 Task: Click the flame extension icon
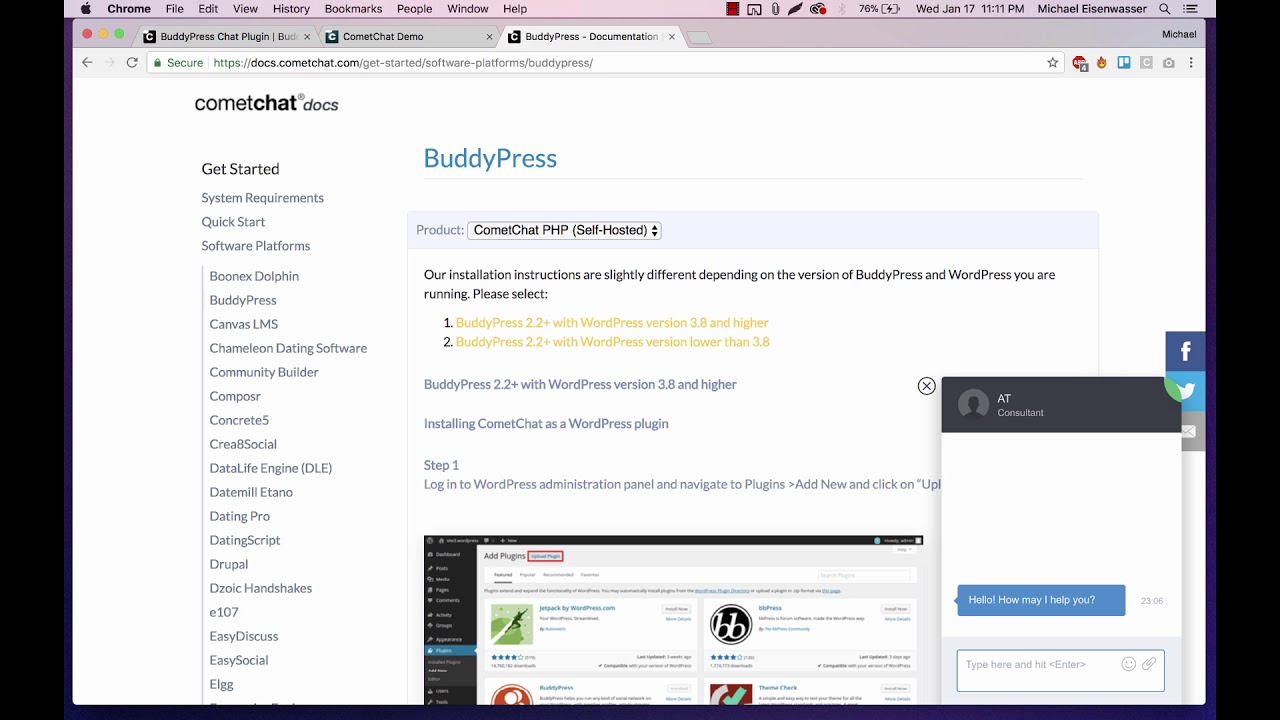(1102, 62)
